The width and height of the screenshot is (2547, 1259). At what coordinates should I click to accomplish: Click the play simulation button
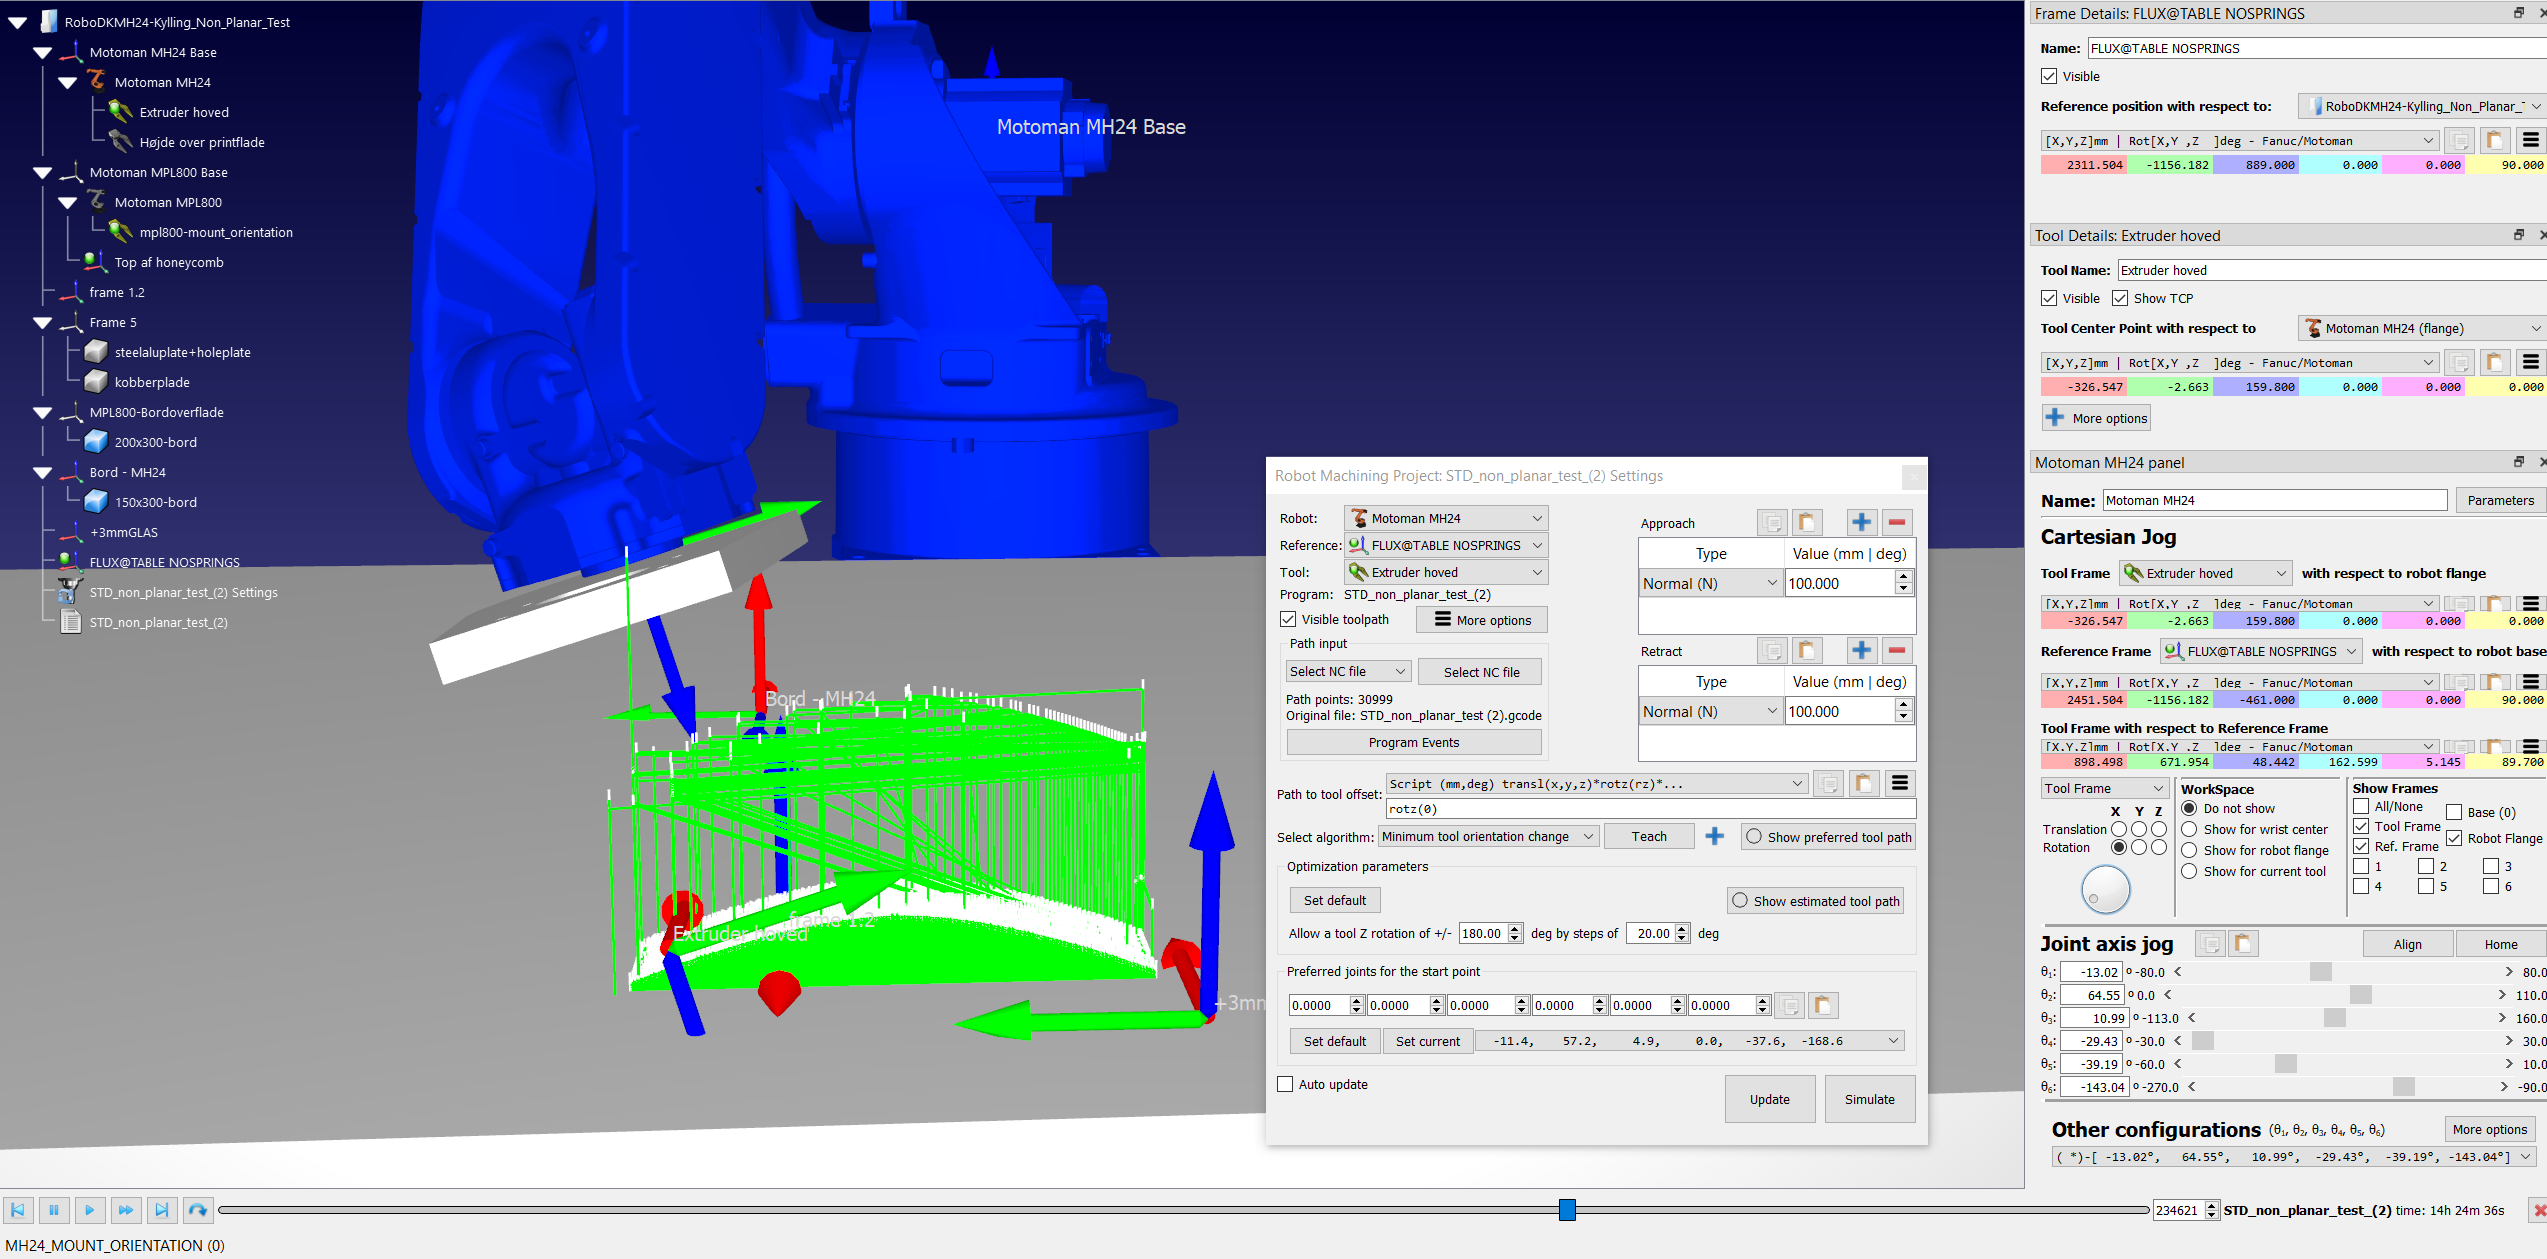(90, 1210)
